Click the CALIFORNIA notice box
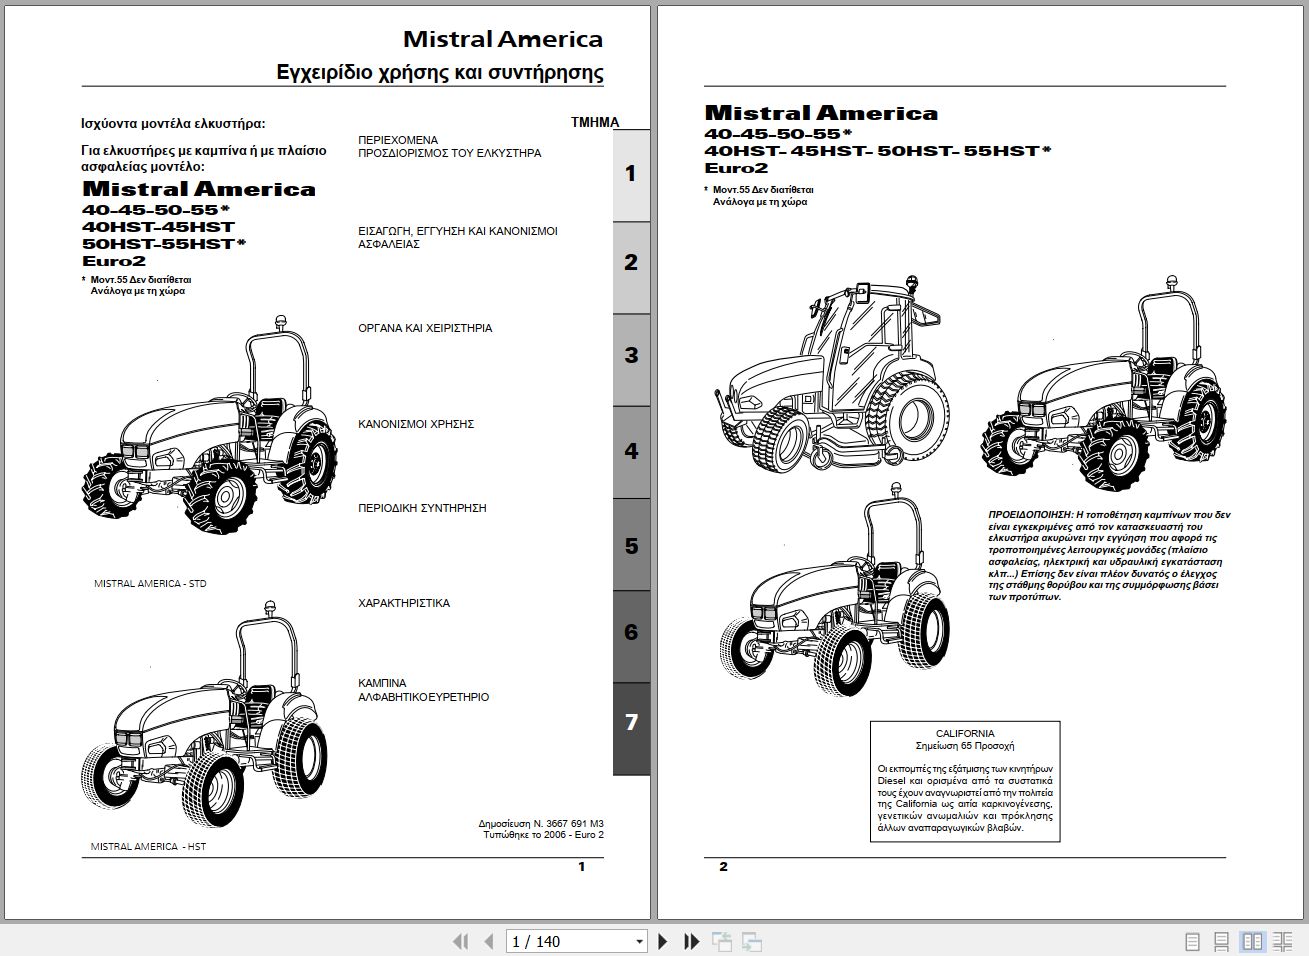This screenshot has width=1309, height=956. point(965,781)
